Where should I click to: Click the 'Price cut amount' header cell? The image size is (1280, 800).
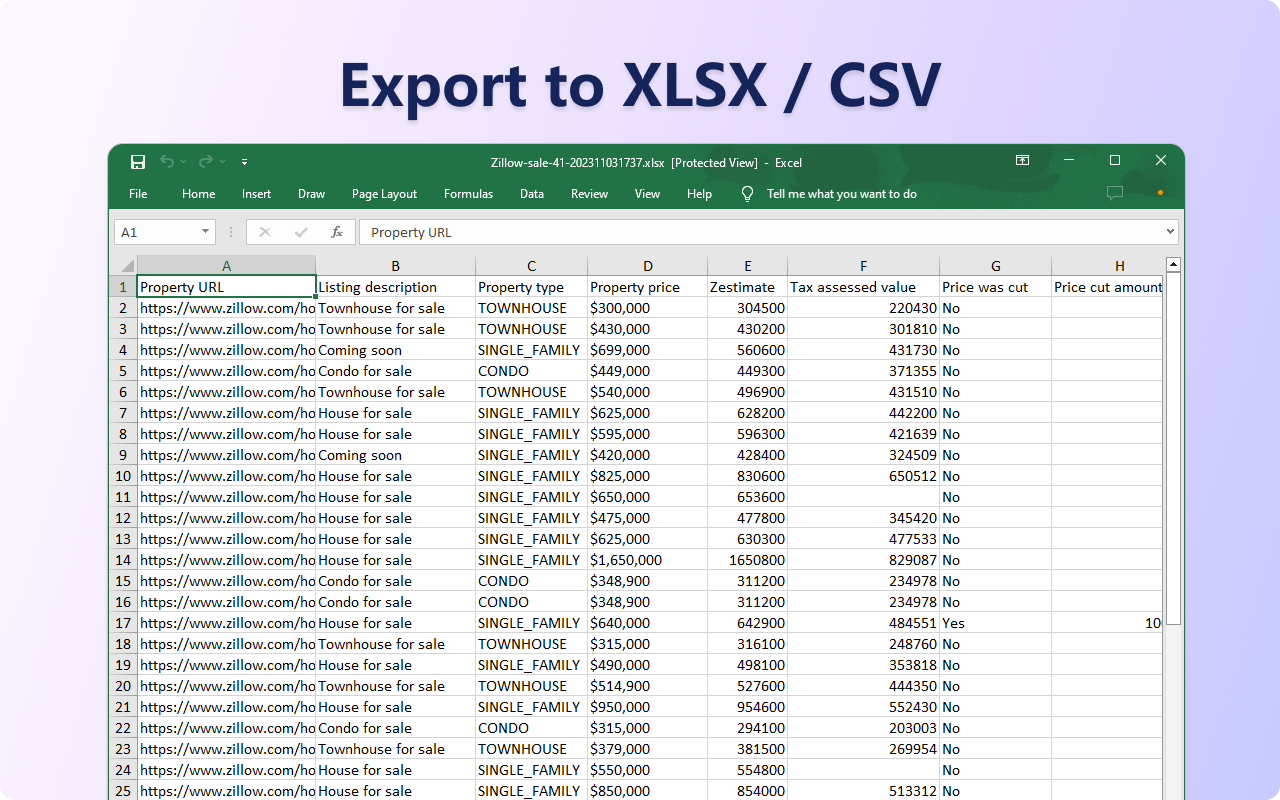coord(1108,287)
